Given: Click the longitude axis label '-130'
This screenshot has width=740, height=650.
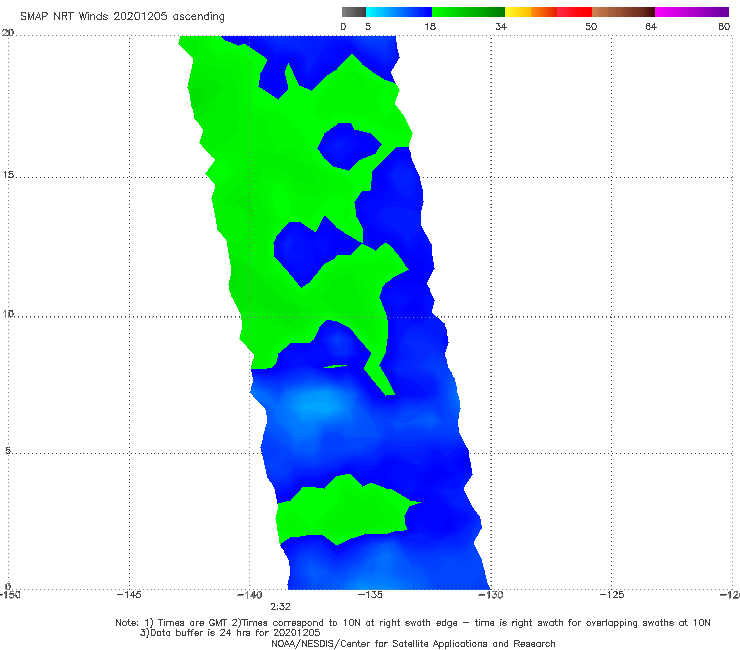Looking at the screenshot, I should pos(491,594).
